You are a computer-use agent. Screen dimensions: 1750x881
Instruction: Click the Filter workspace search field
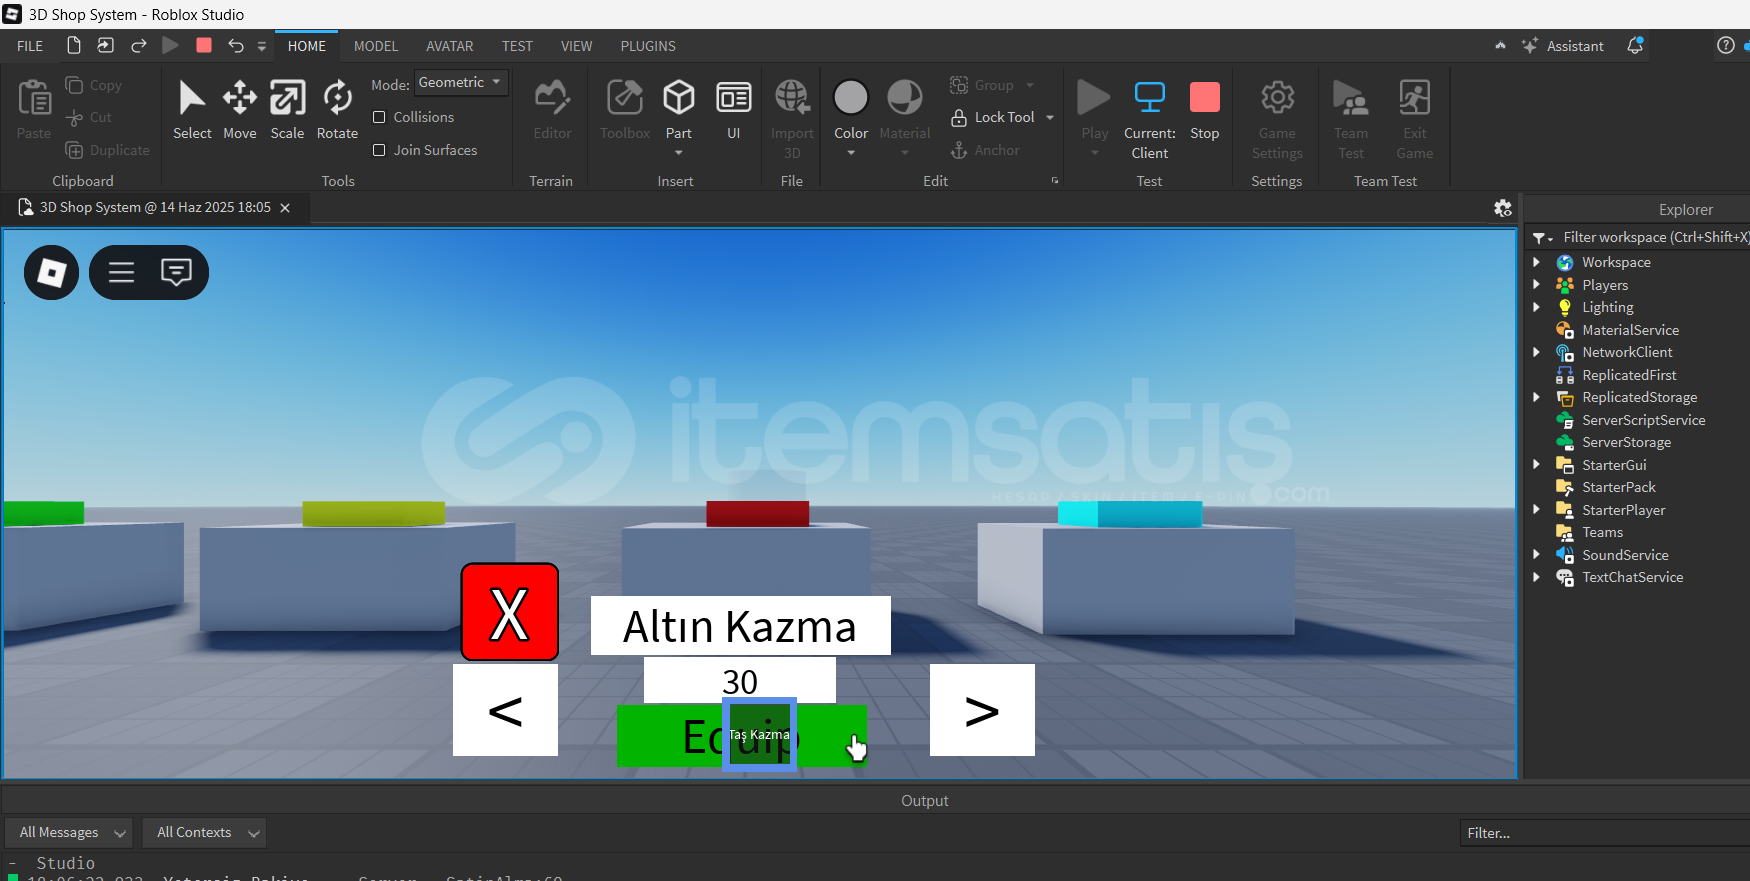tap(1656, 237)
